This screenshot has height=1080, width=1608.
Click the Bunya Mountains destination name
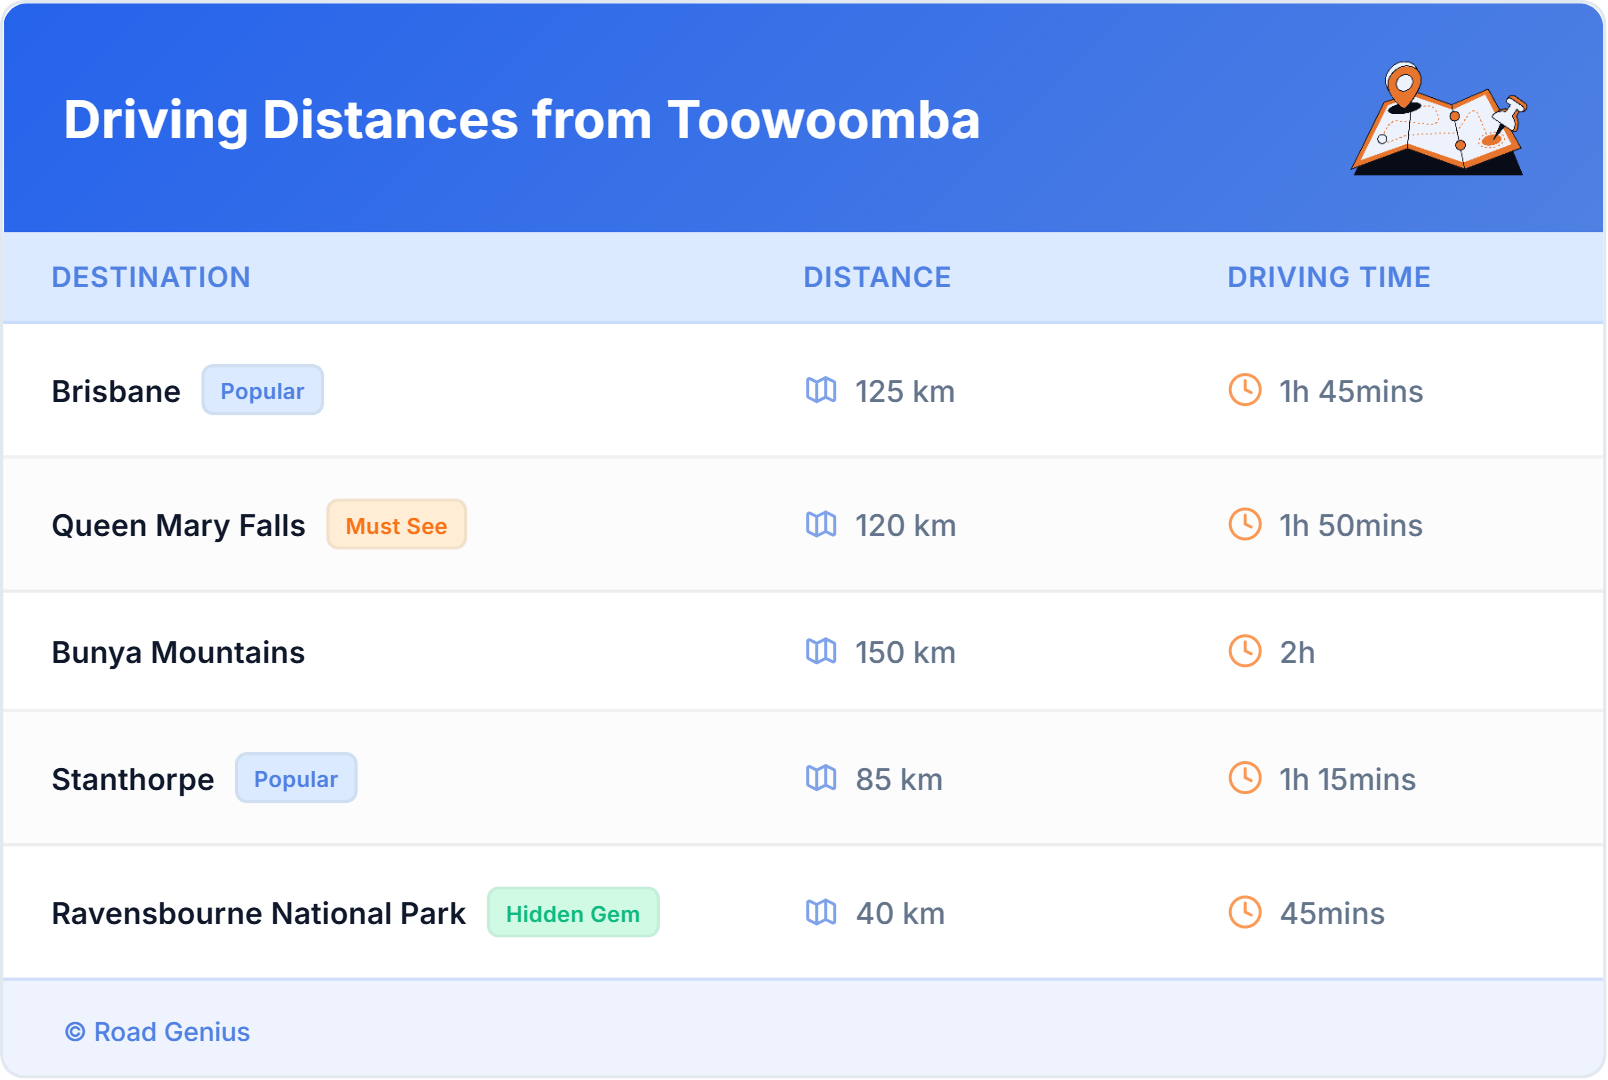[x=178, y=652]
